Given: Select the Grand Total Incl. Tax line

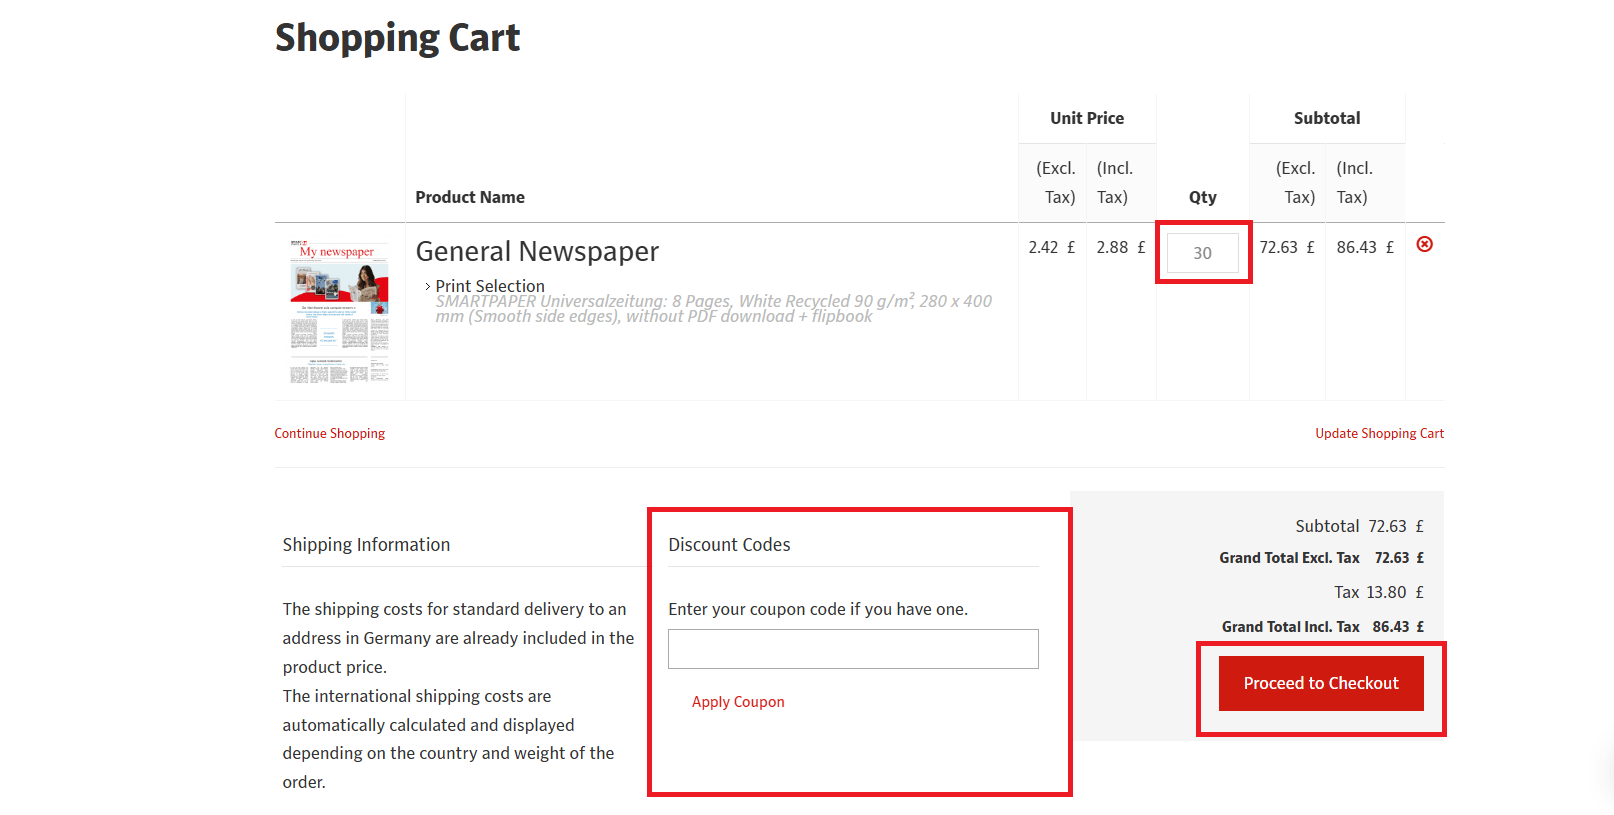Looking at the screenshot, I should coord(1323,627).
